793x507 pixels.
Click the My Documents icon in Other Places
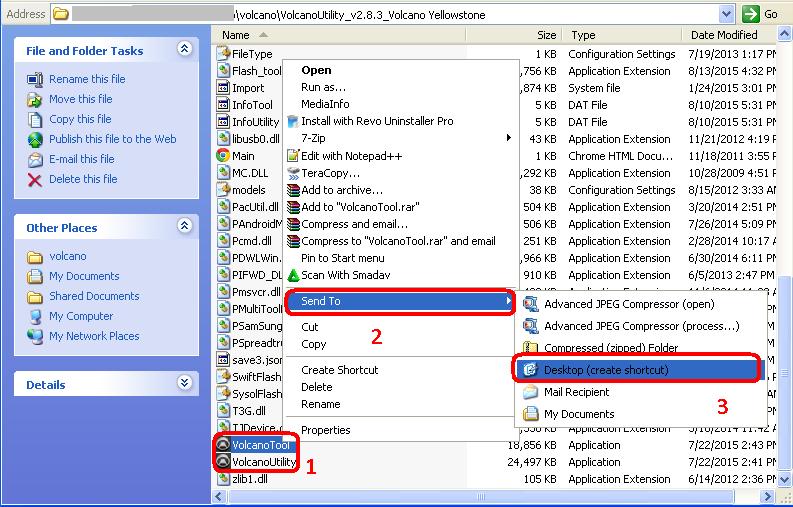click(35, 276)
